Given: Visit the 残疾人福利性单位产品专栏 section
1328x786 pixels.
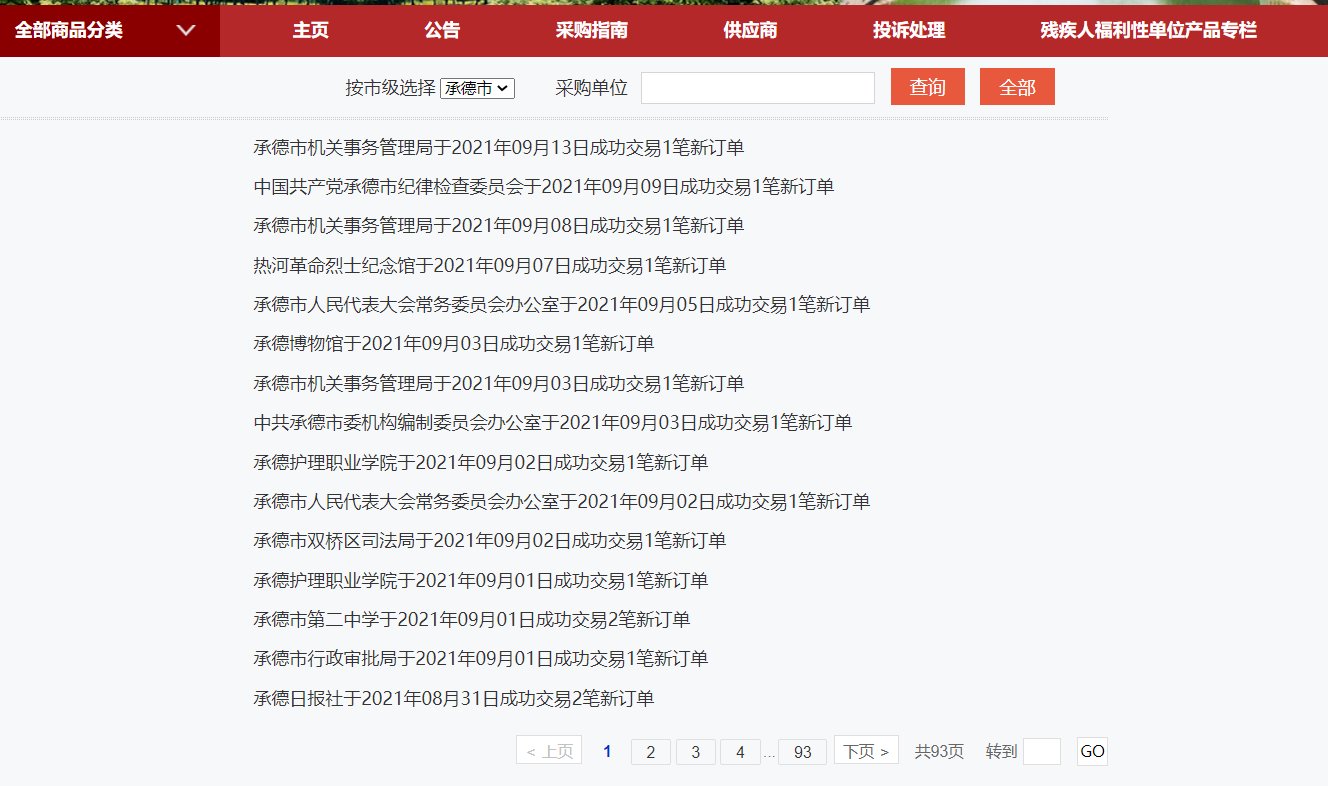Looking at the screenshot, I should pyautogui.click(x=1148, y=30).
